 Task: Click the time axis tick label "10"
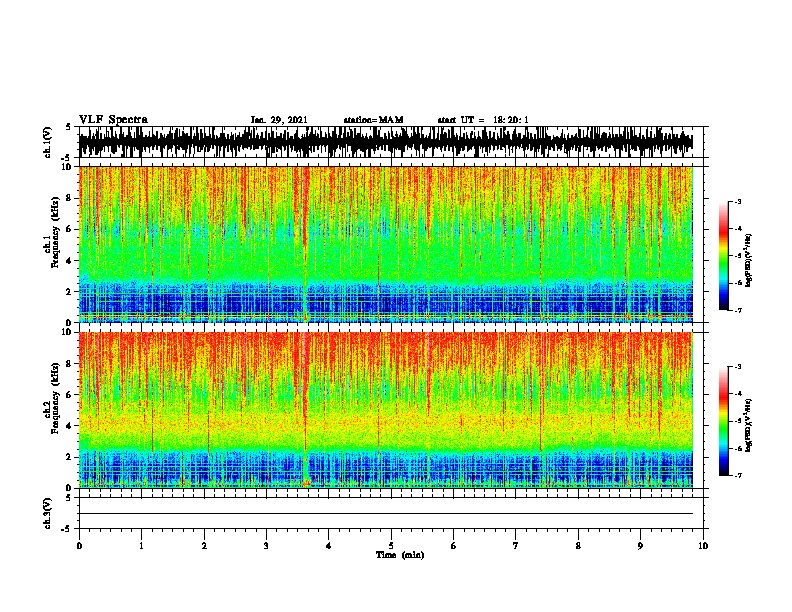703,546
